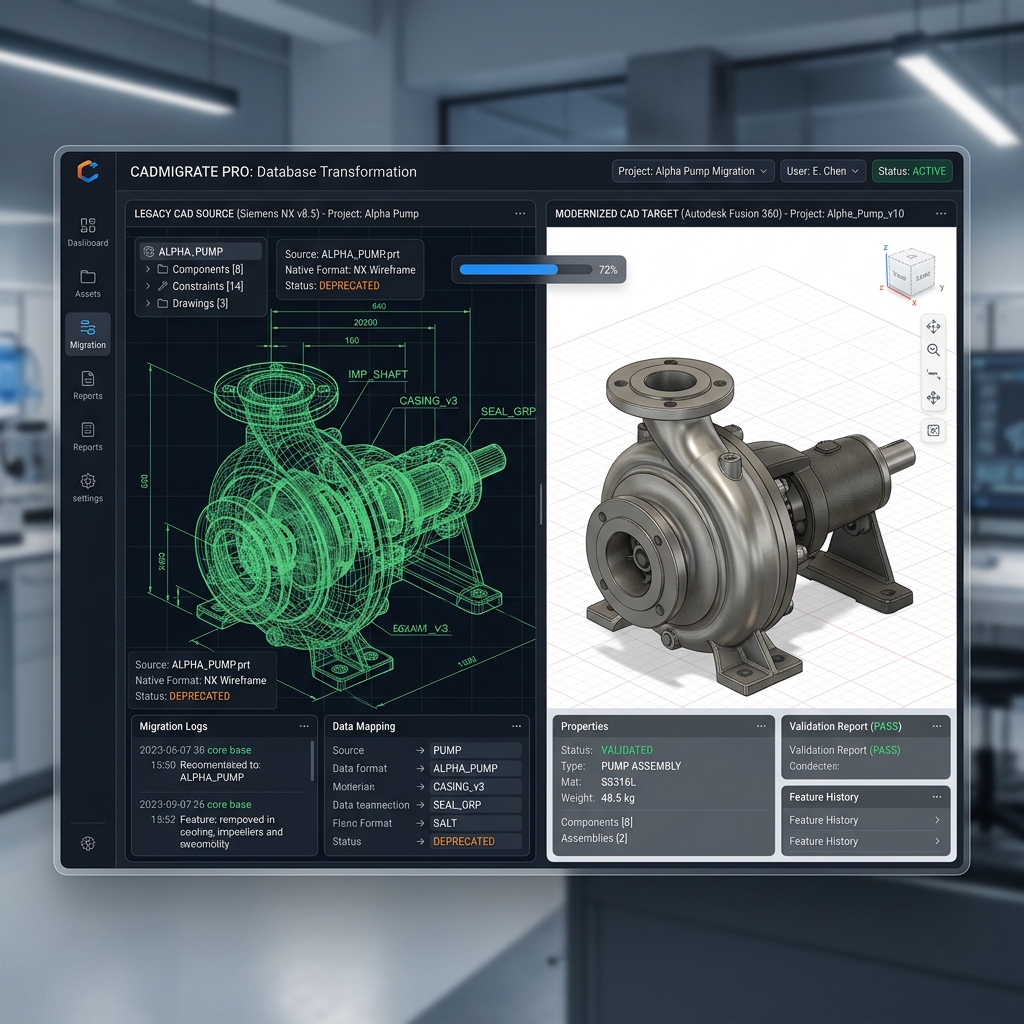
Task: Click the splitter handle between source and target panels
Action: (541, 504)
